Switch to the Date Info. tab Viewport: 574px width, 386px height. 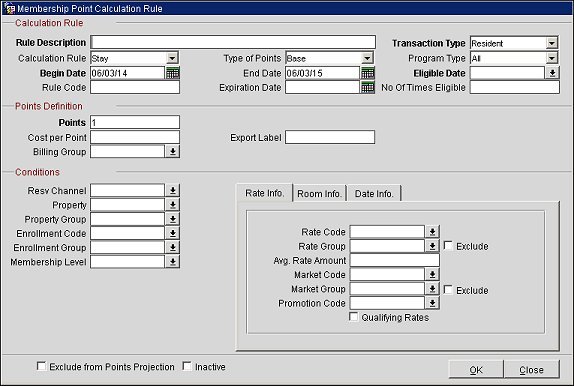coord(374,193)
